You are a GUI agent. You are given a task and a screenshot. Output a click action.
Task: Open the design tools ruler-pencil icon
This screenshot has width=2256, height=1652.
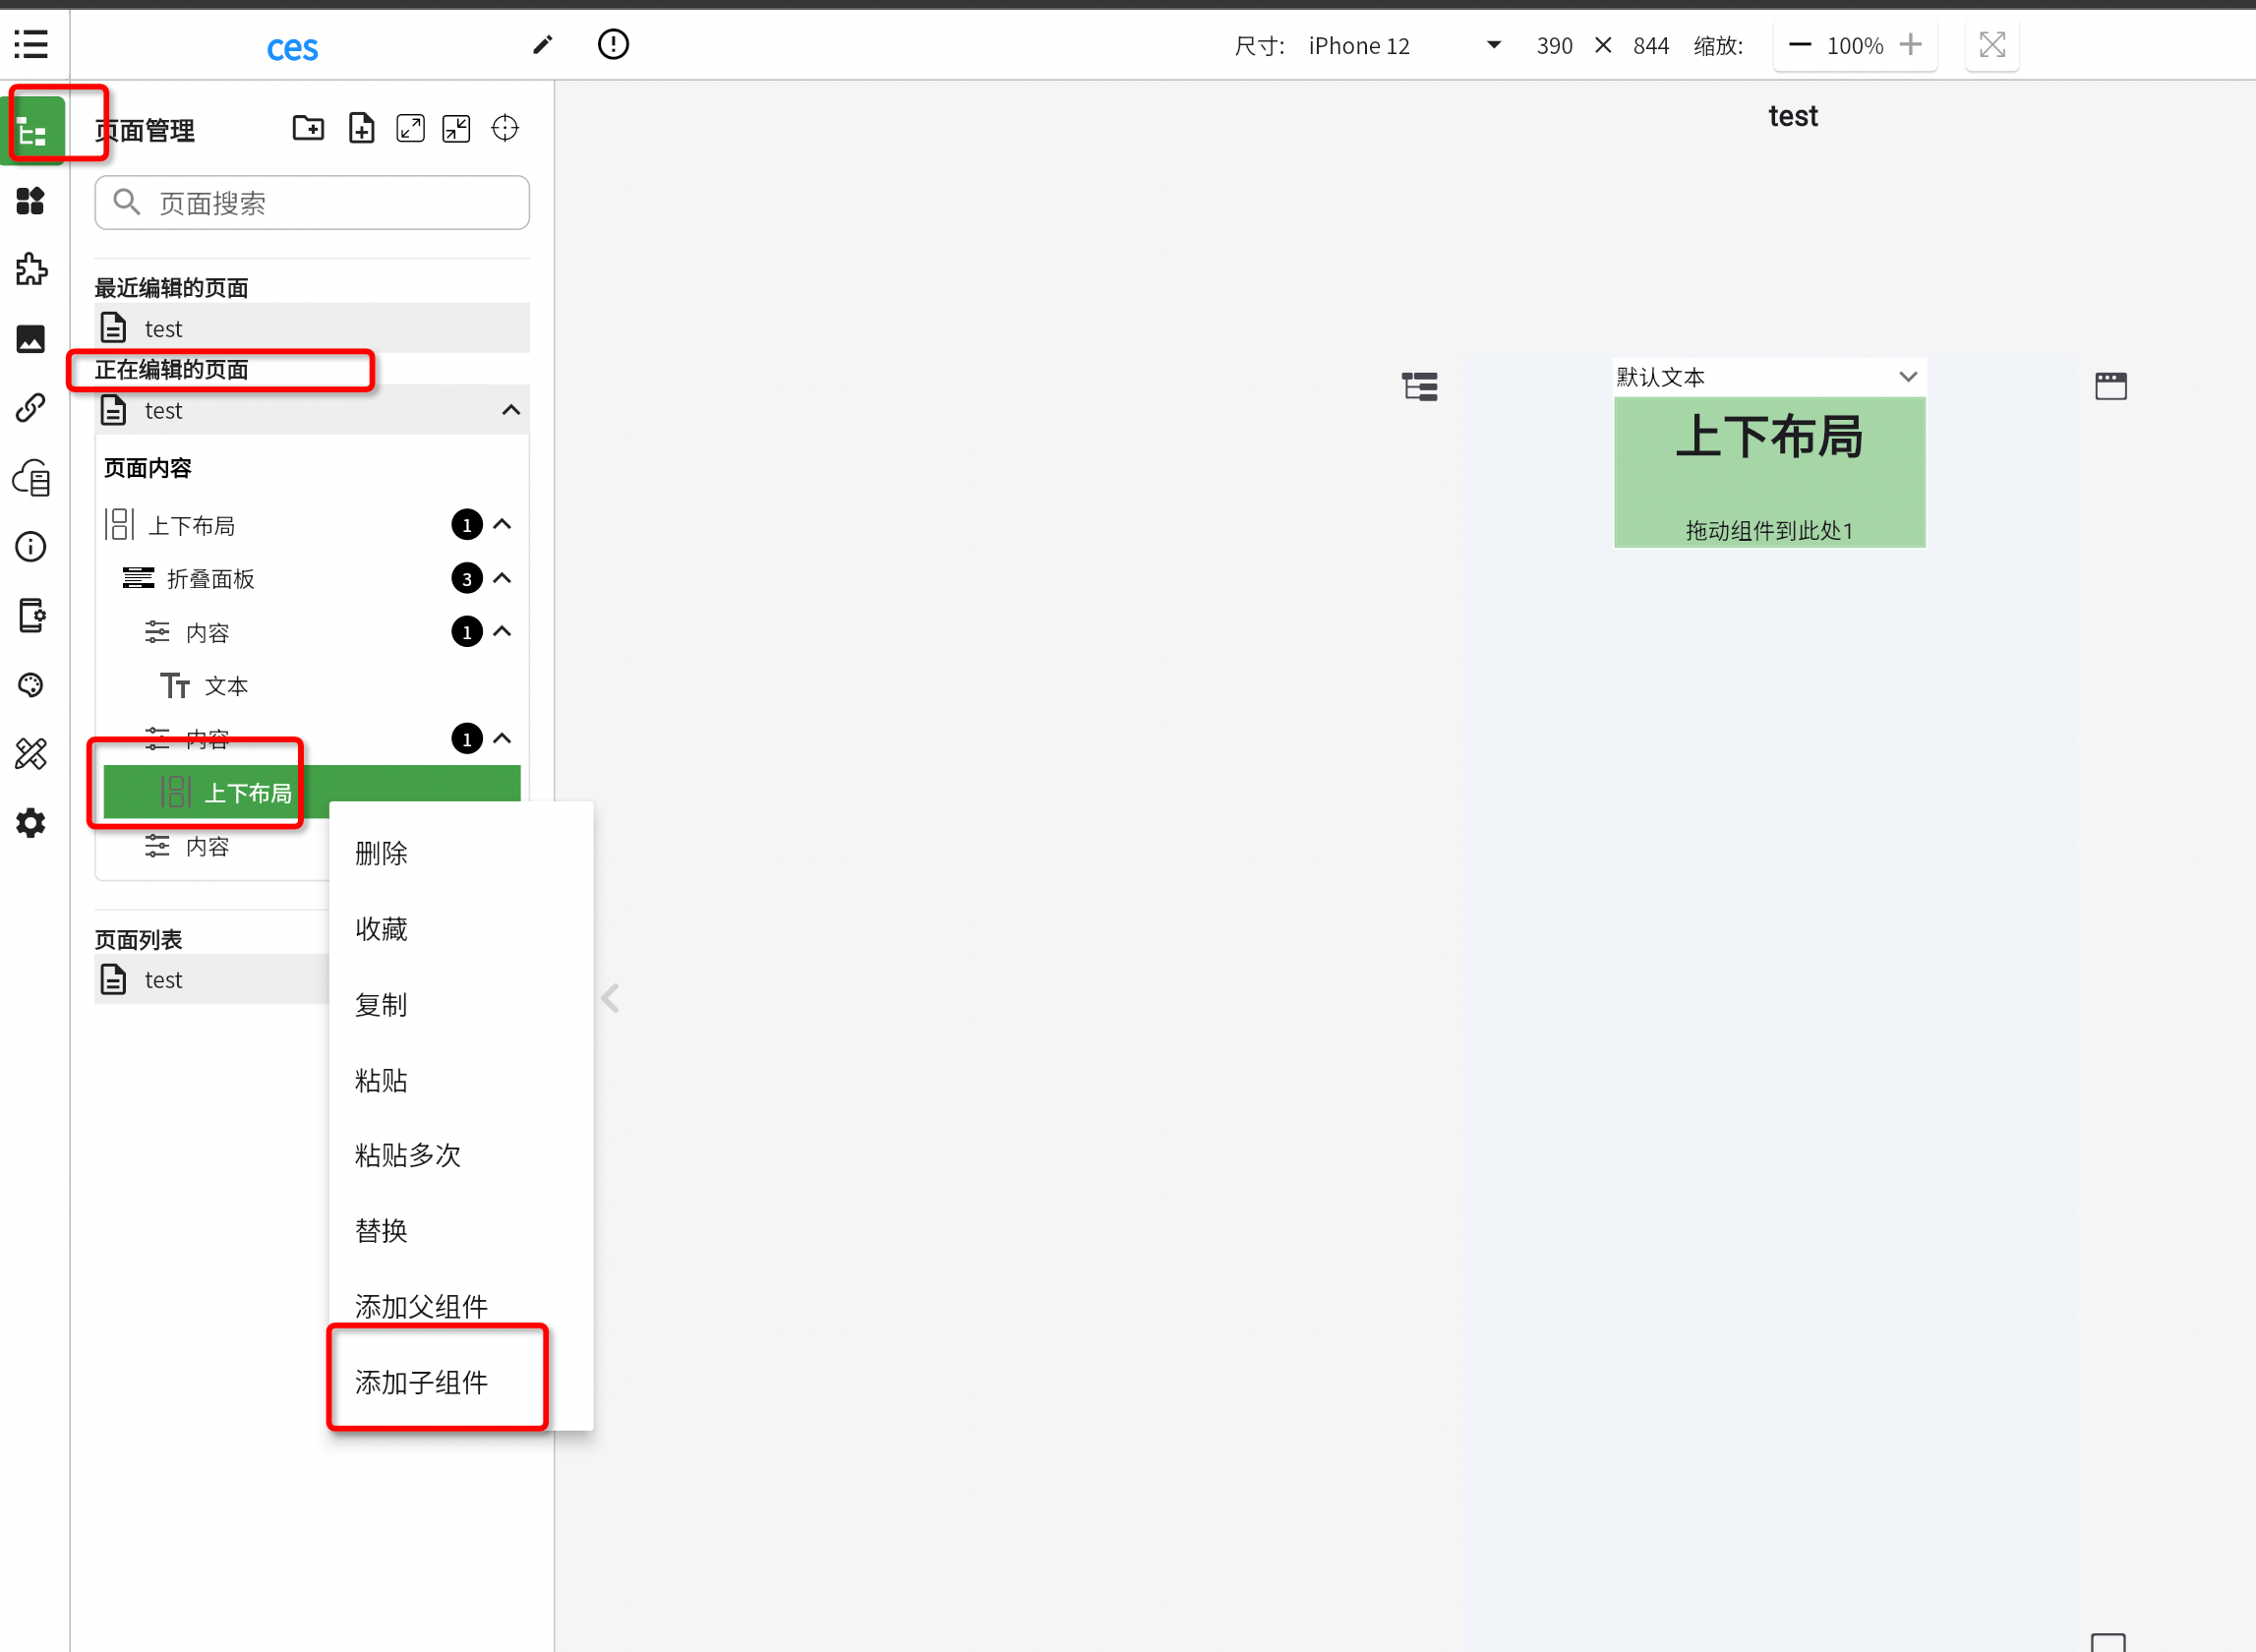(x=31, y=754)
